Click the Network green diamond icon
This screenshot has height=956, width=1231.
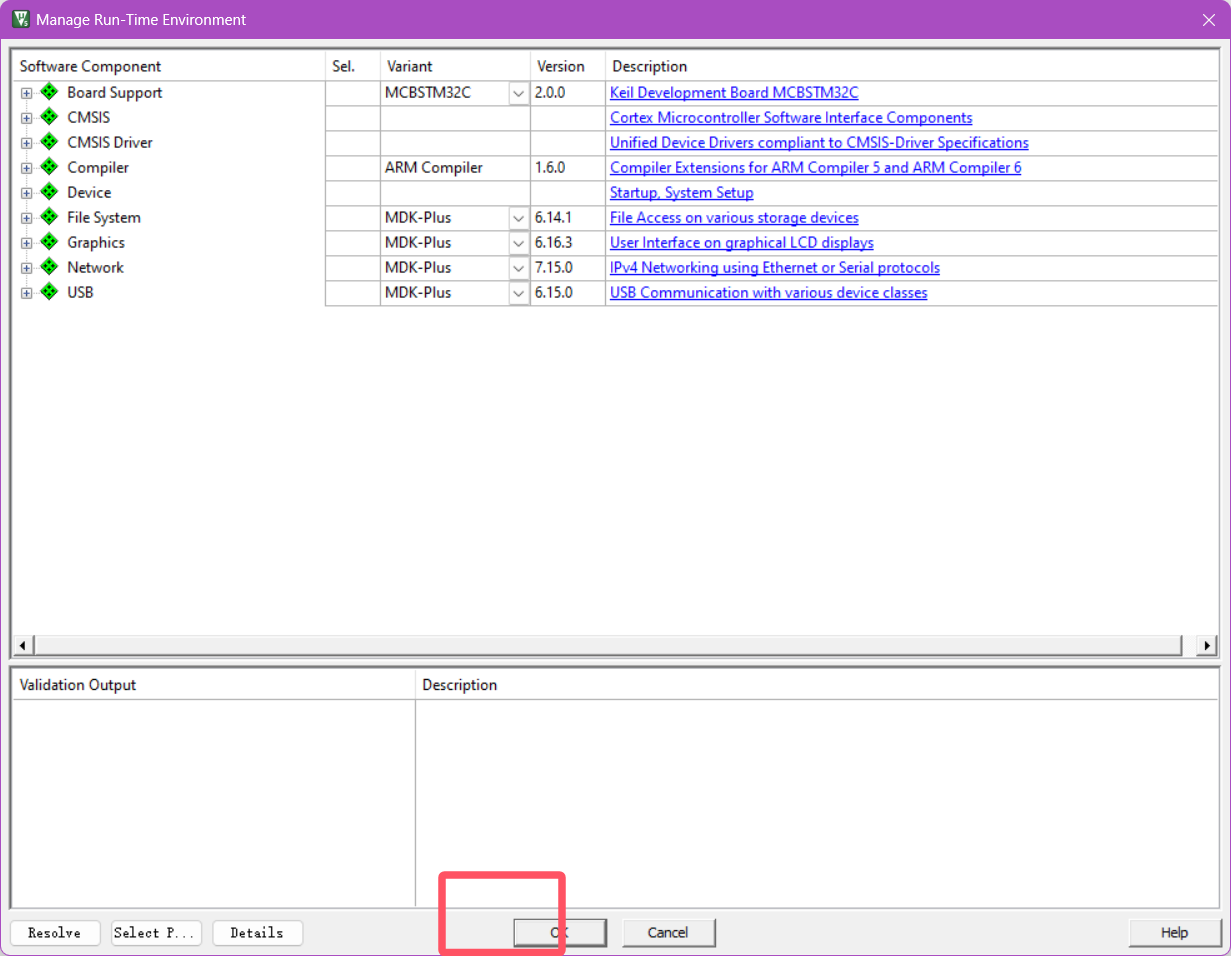coord(49,267)
